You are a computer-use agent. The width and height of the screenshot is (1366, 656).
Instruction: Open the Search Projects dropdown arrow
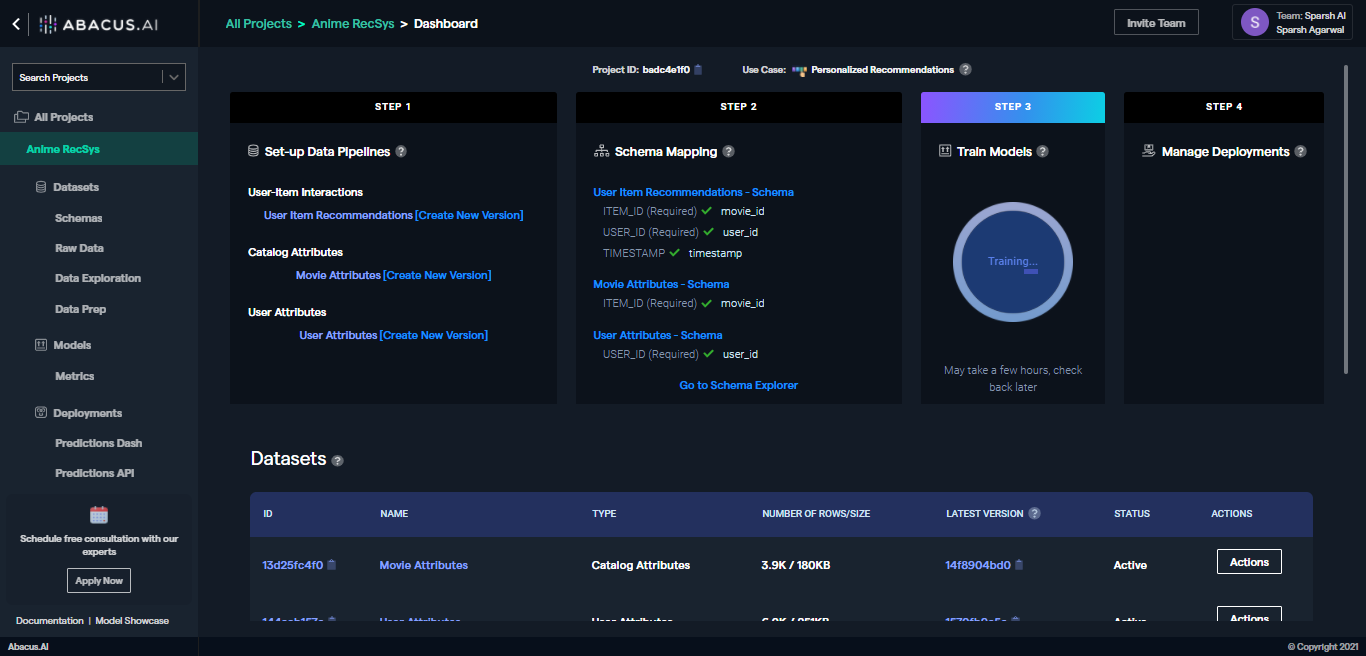click(x=174, y=77)
